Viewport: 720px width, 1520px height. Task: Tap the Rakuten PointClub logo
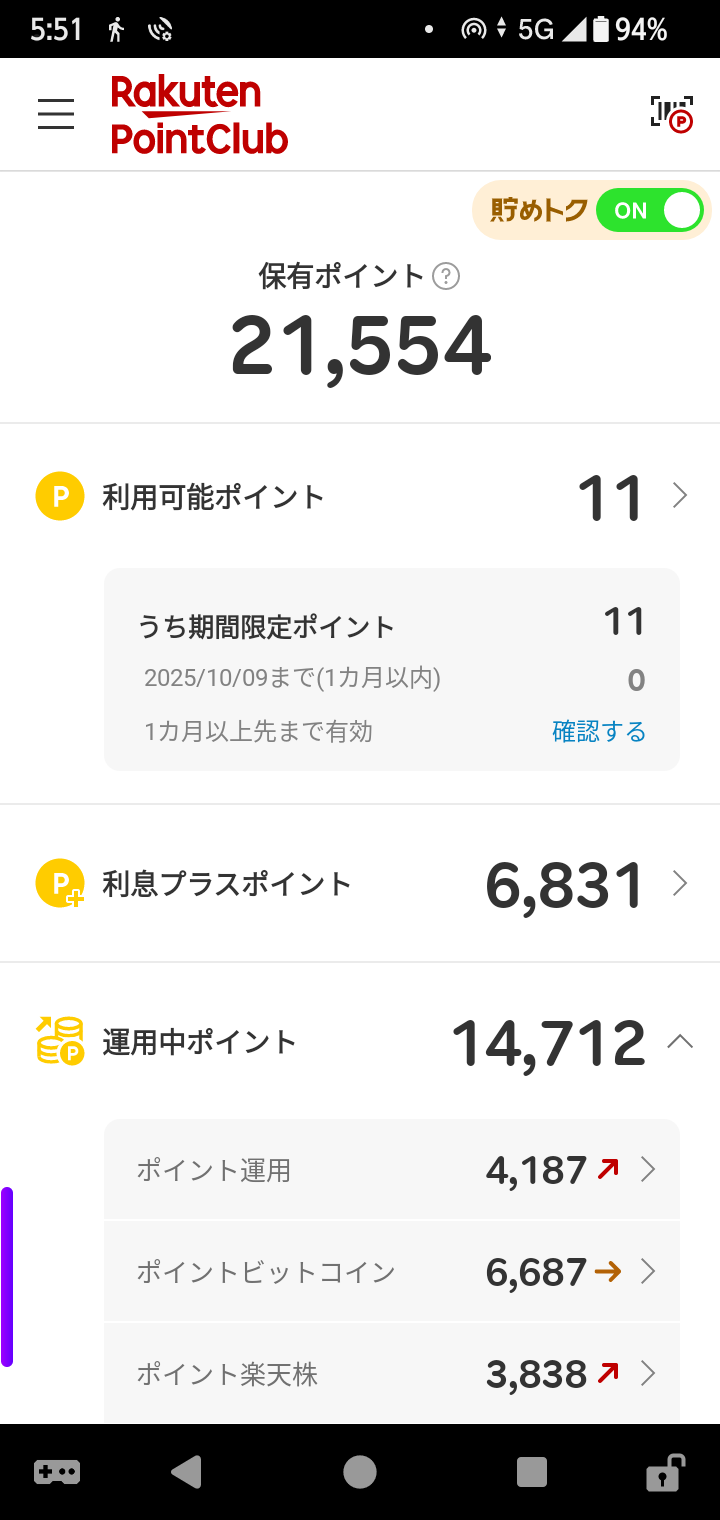click(199, 115)
